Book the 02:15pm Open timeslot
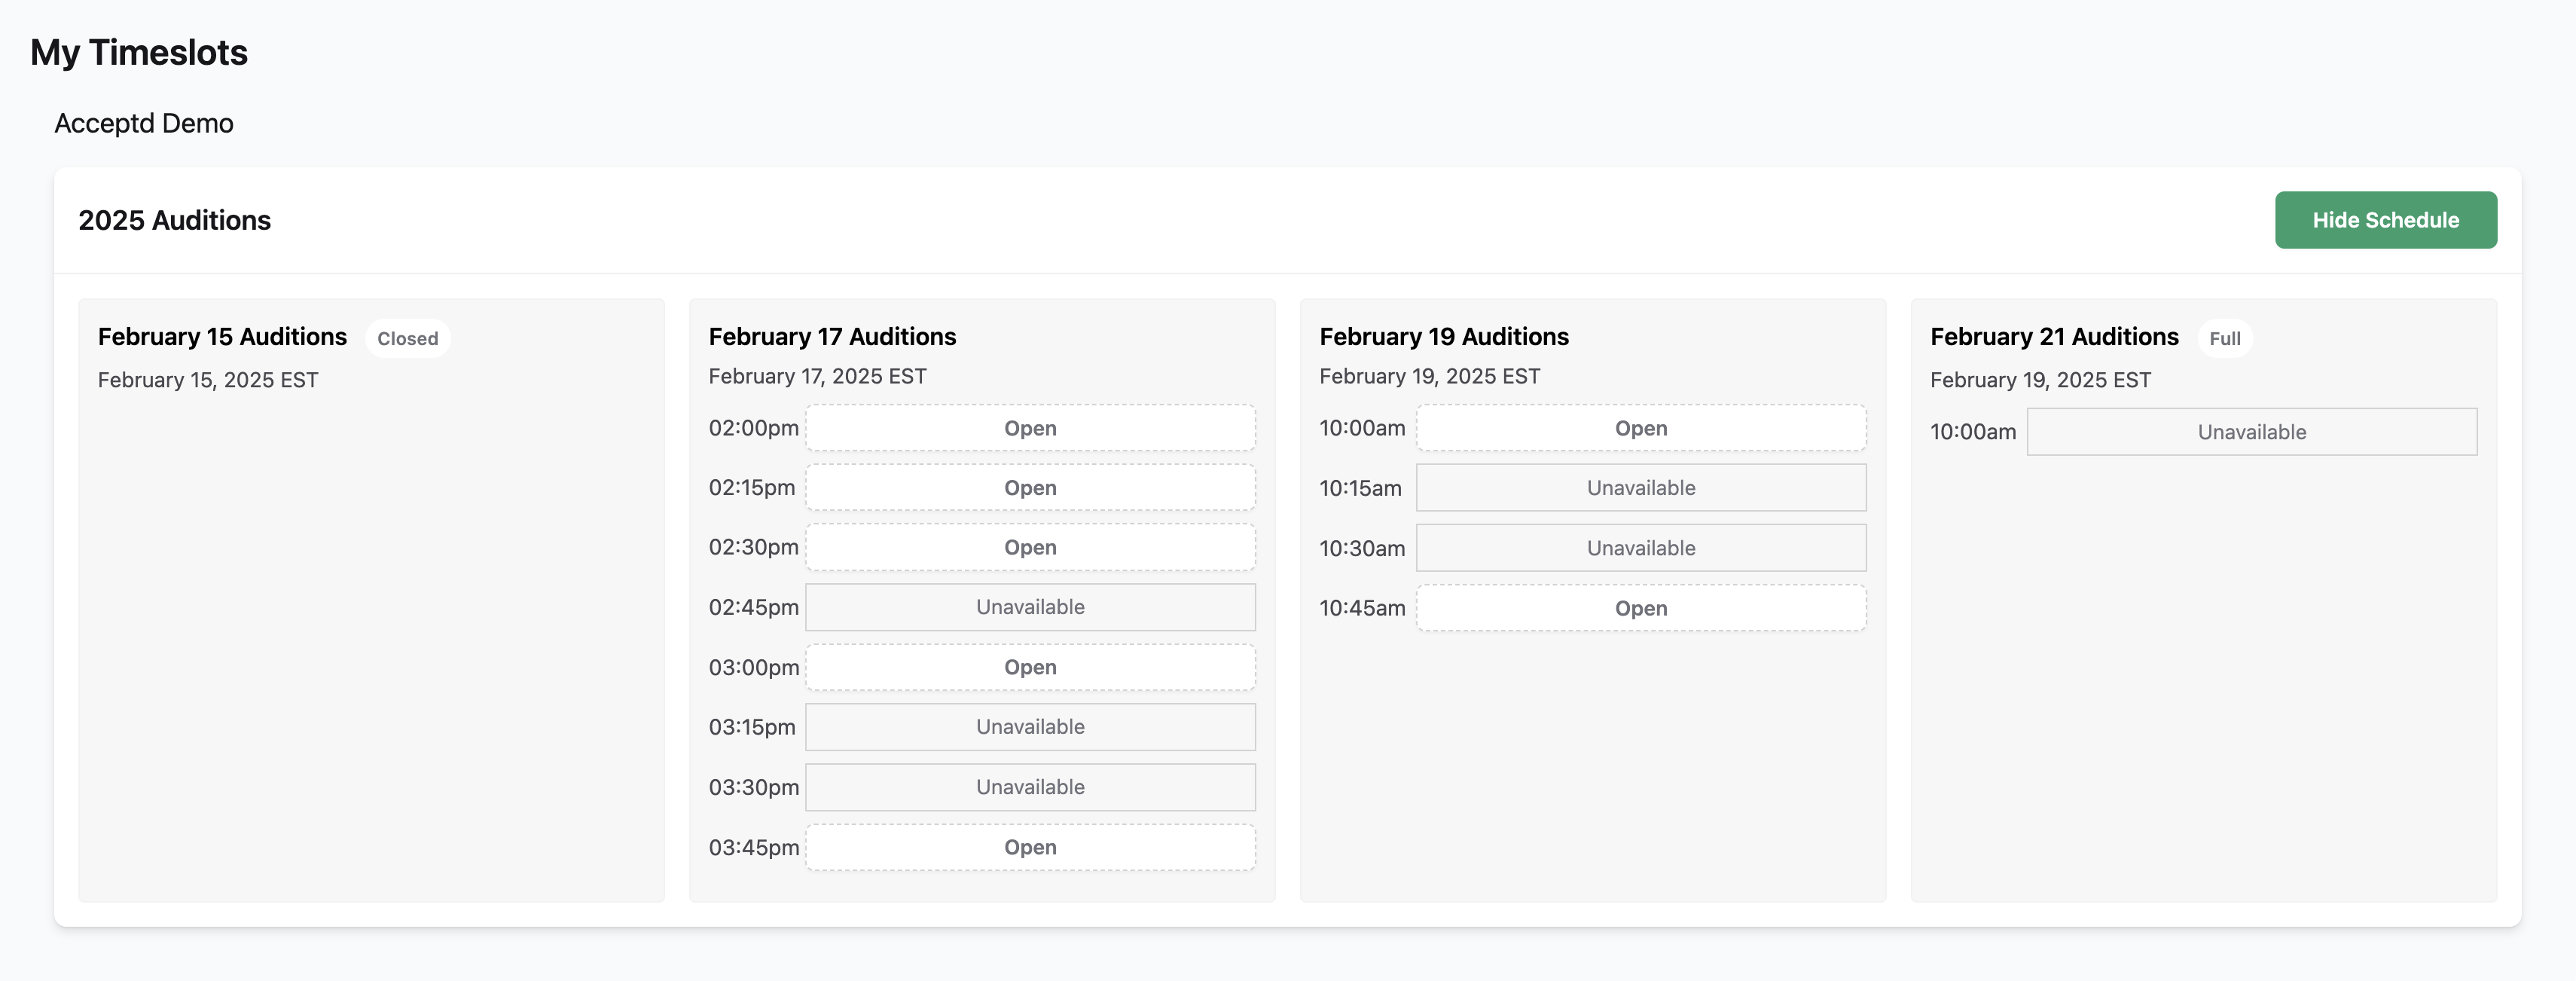 (x=1030, y=488)
